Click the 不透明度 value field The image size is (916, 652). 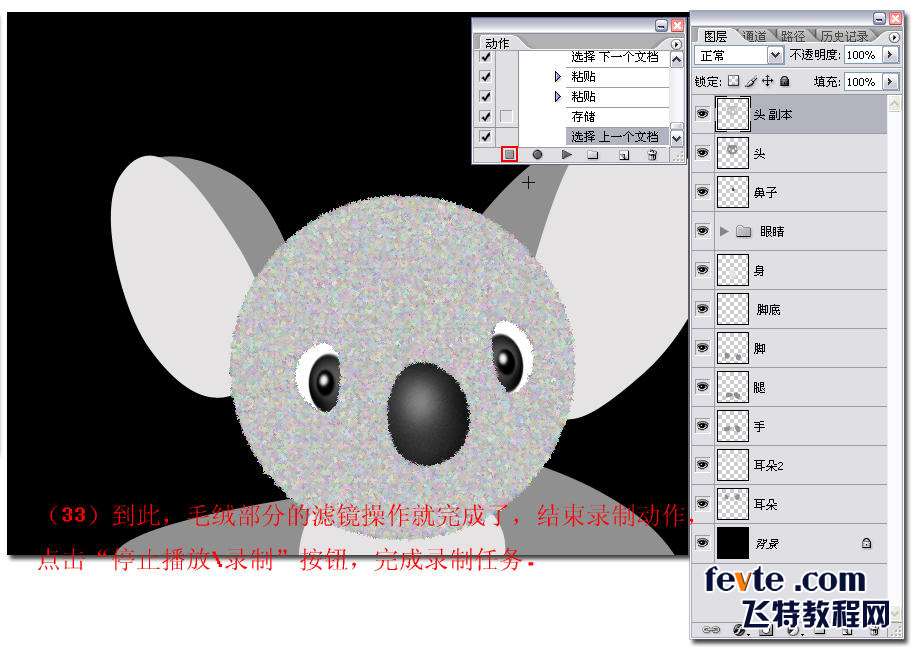click(x=863, y=55)
